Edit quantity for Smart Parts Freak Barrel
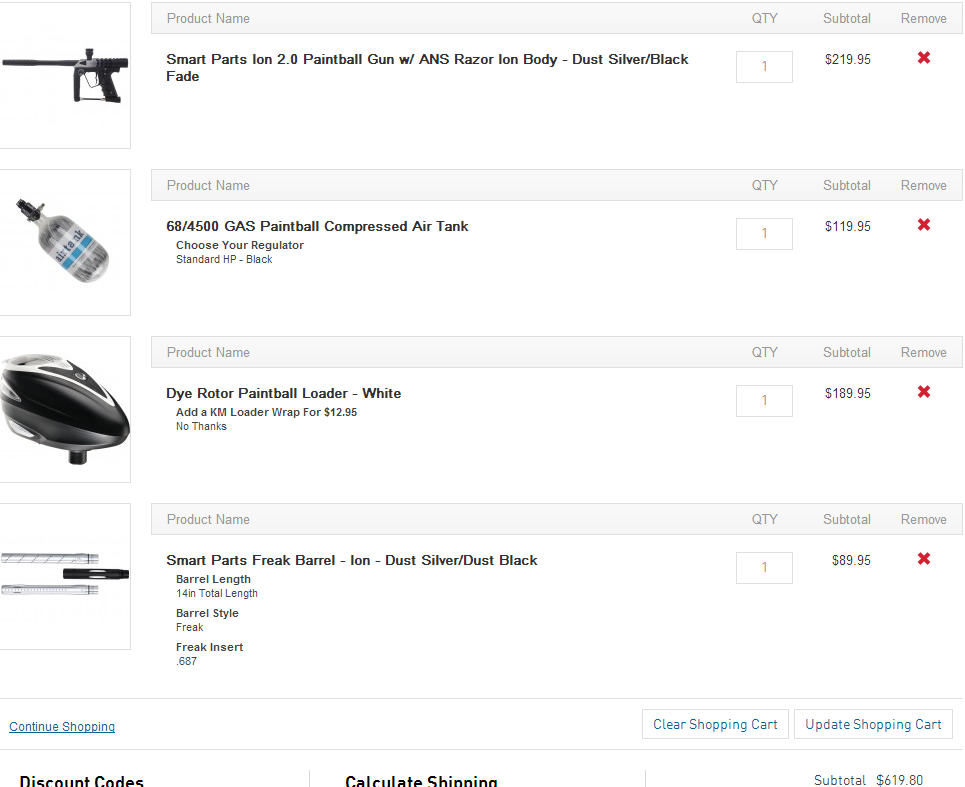This screenshot has width=965, height=787. coord(764,568)
